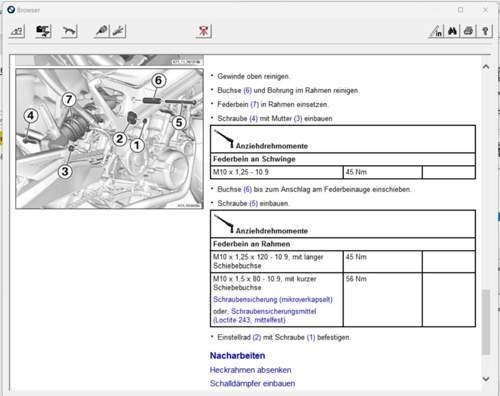Click callout number 2 in diagram
The image size is (500, 396).
(x=119, y=139)
